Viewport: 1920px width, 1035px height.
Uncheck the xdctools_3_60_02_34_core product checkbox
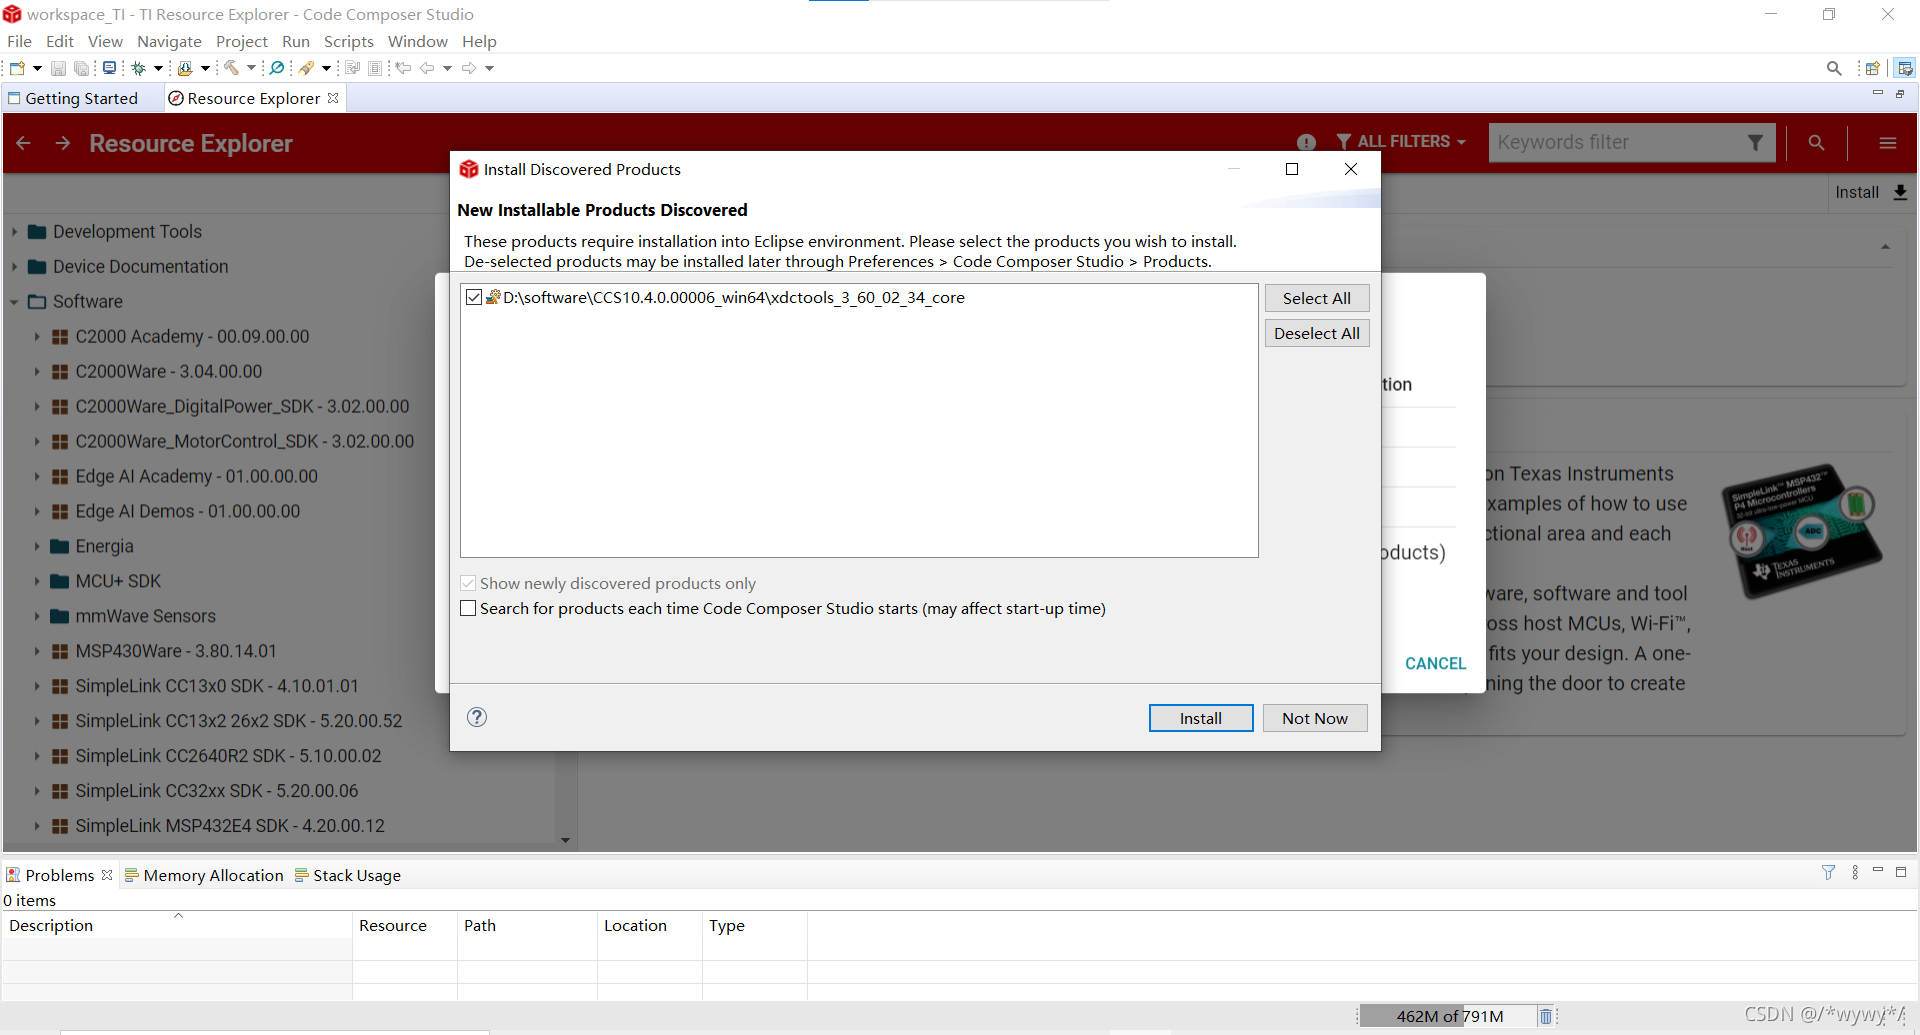pos(474,297)
